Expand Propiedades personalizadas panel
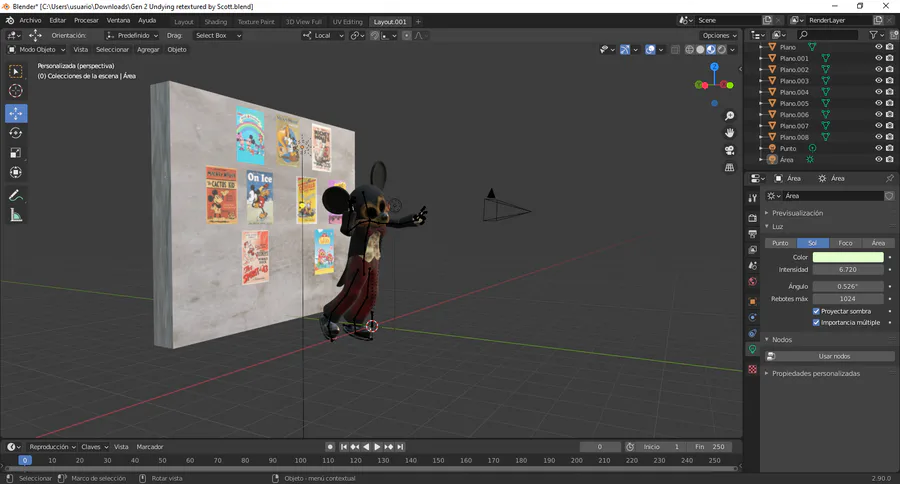The width and height of the screenshot is (900, 484). 816,374
